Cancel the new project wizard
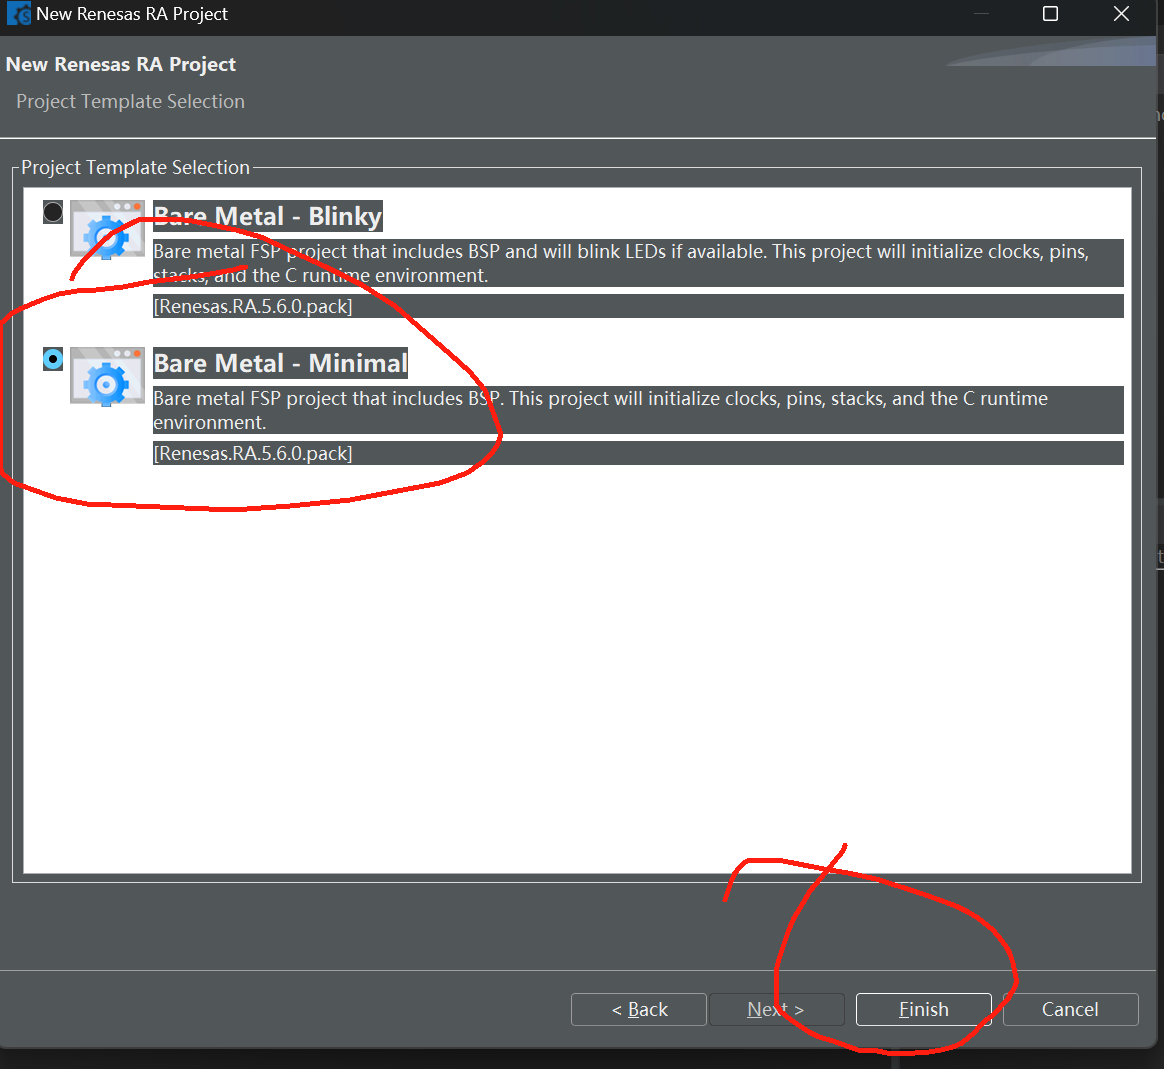 point(1070,1010)
